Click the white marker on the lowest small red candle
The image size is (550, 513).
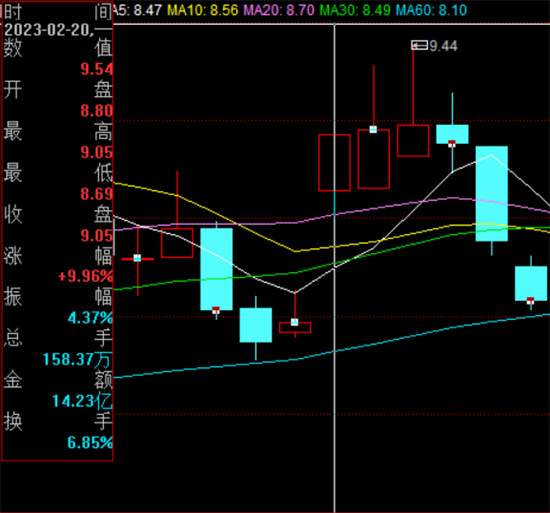[x=295, y=322]
